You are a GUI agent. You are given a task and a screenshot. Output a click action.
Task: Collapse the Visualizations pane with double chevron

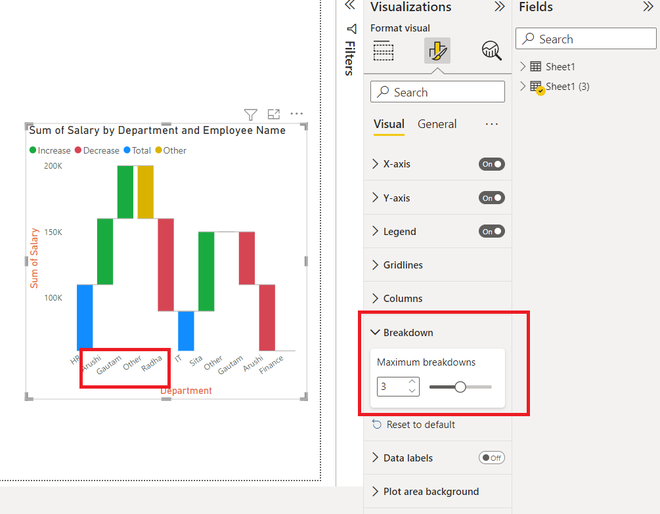(500, 7)
